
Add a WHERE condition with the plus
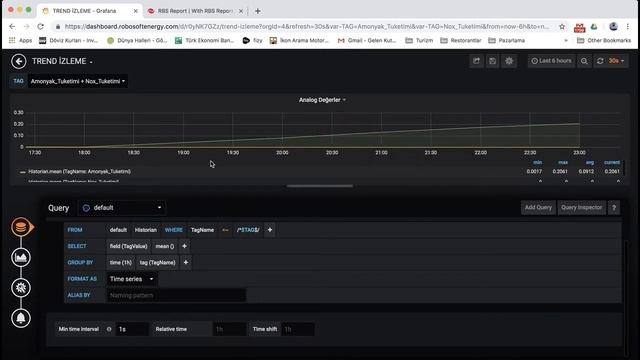(x=270, y=230)
